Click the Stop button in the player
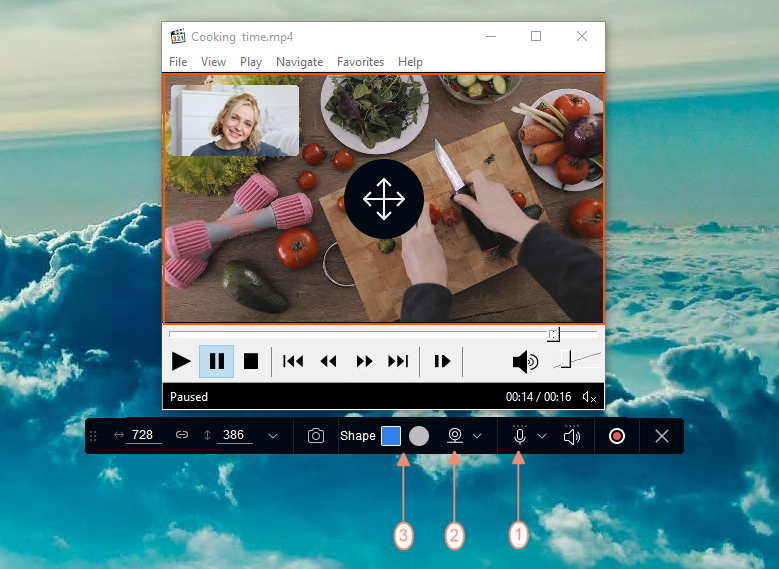 coord(251,361)
